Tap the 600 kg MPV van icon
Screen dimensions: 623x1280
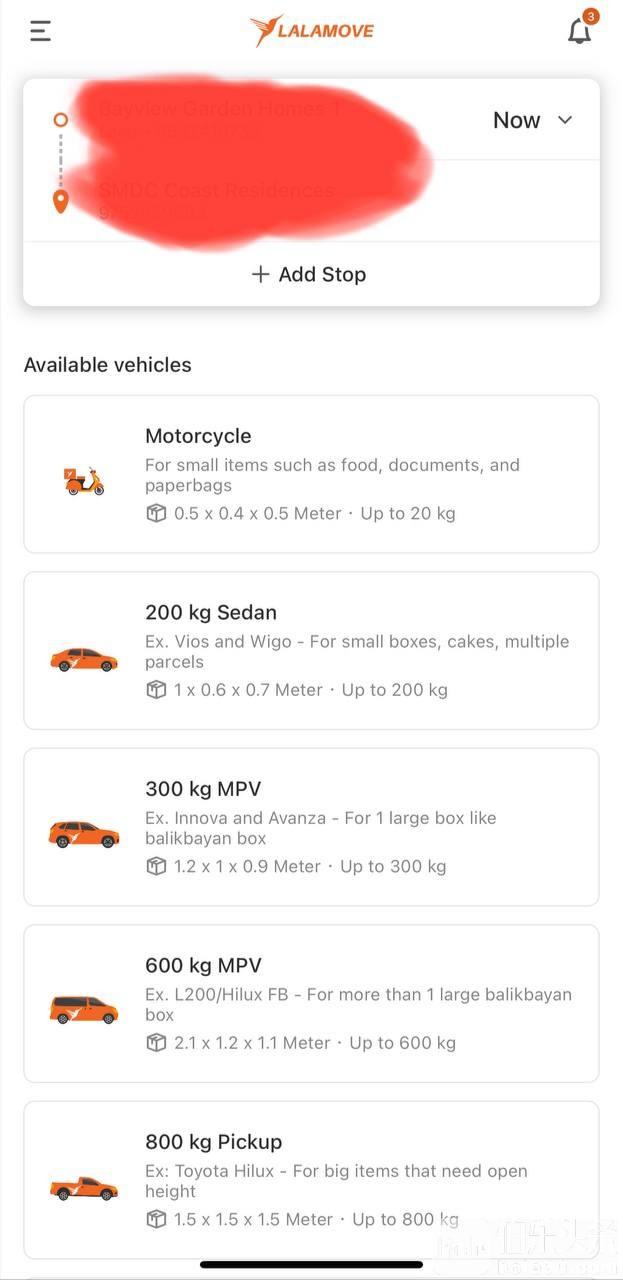click(x=84, y=1010)
